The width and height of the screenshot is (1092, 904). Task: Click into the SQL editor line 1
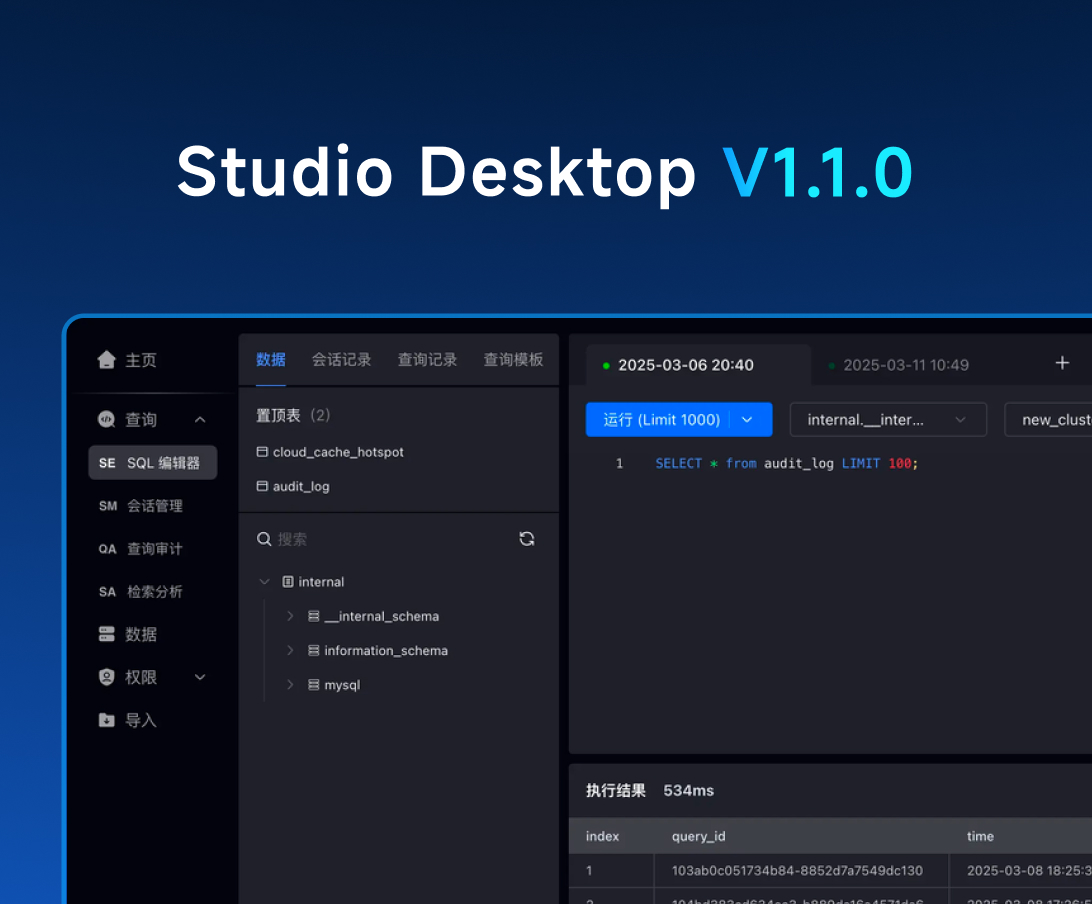786,463
